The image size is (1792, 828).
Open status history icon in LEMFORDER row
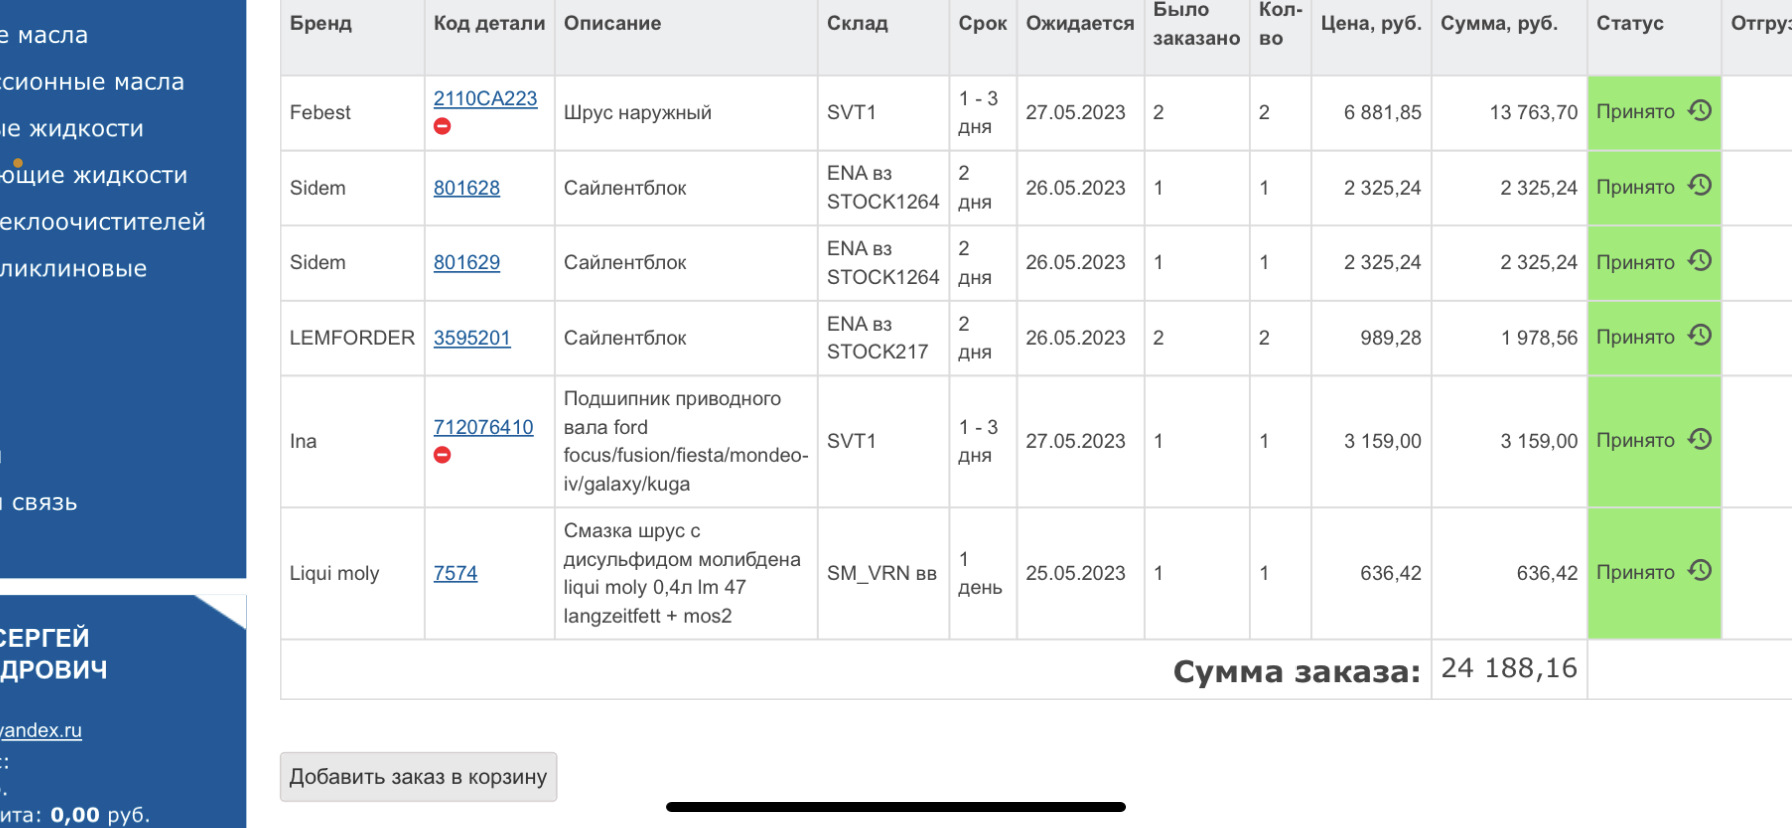1700,335
